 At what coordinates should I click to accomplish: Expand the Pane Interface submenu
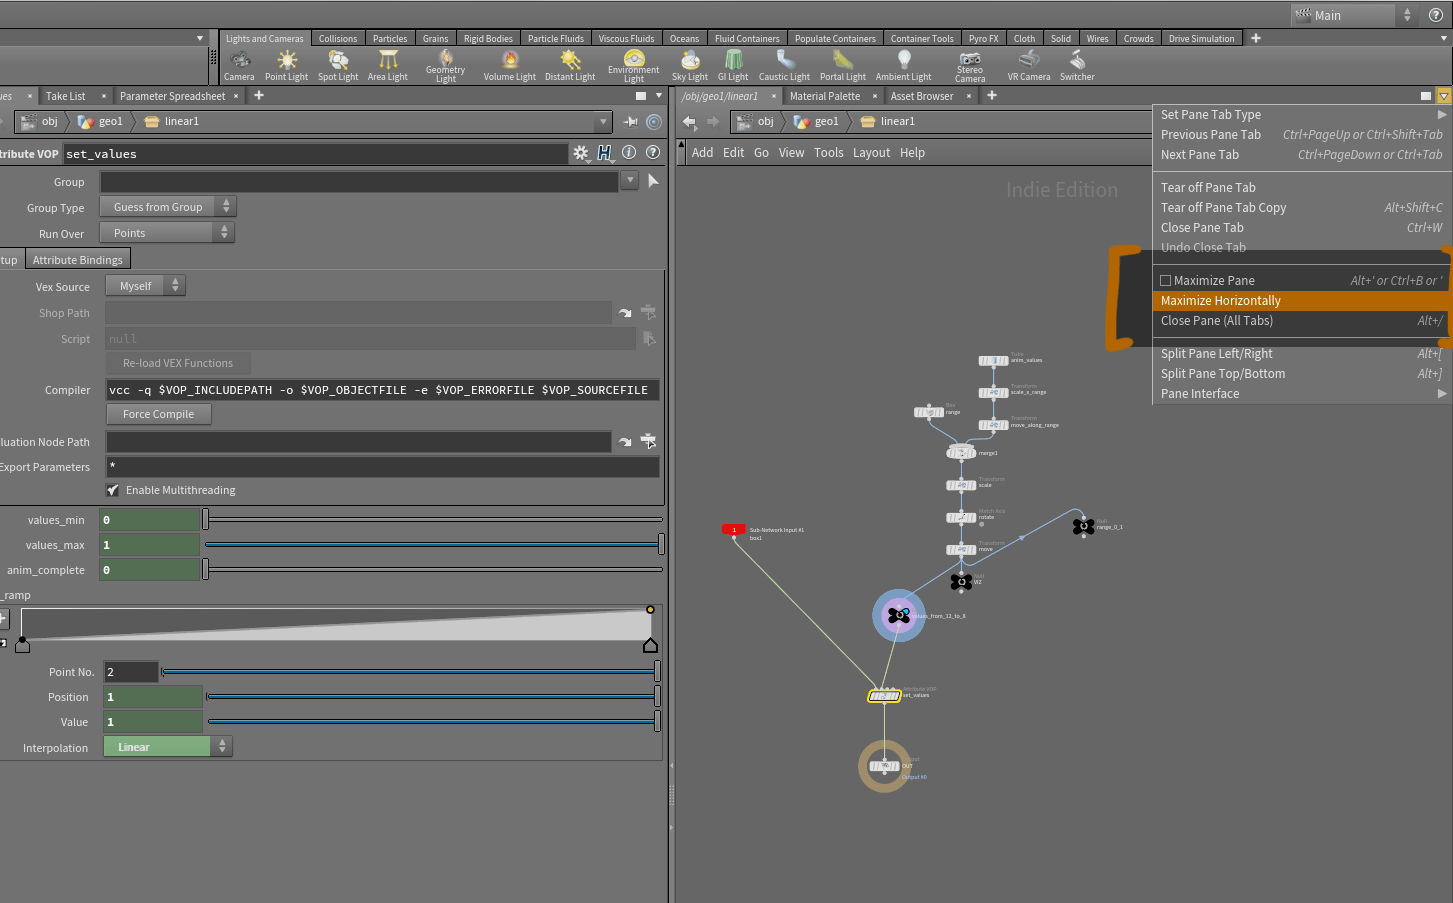(1302, 394)
